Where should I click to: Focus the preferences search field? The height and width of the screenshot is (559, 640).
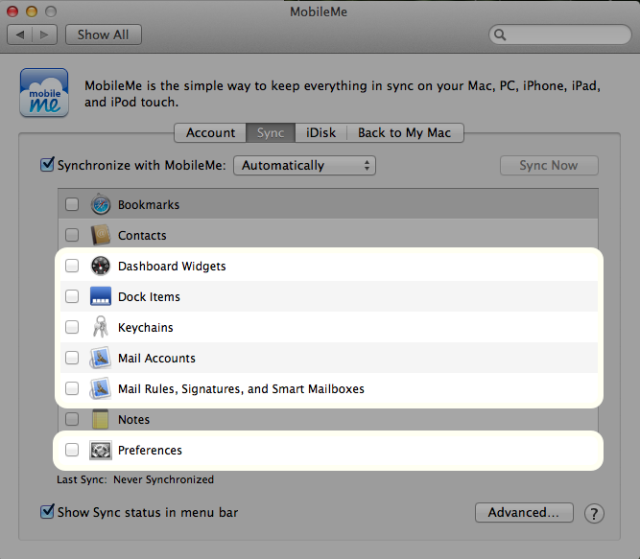tap(560, 35)
